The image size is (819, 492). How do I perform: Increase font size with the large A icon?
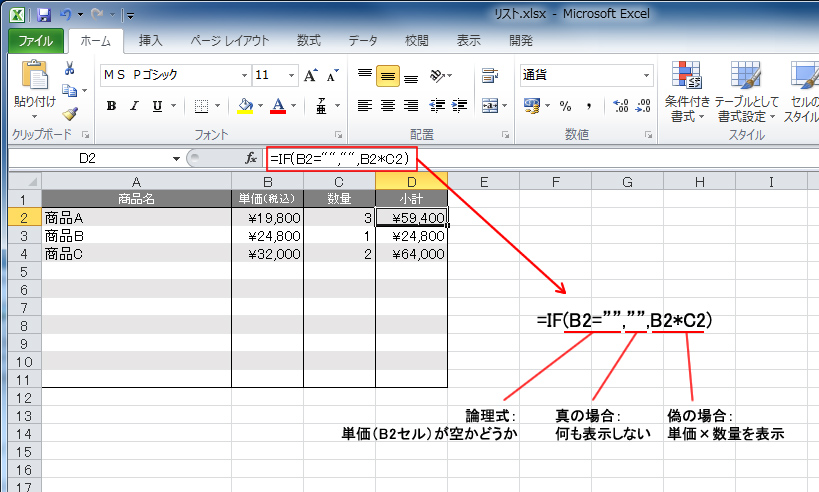pos(310,75)
